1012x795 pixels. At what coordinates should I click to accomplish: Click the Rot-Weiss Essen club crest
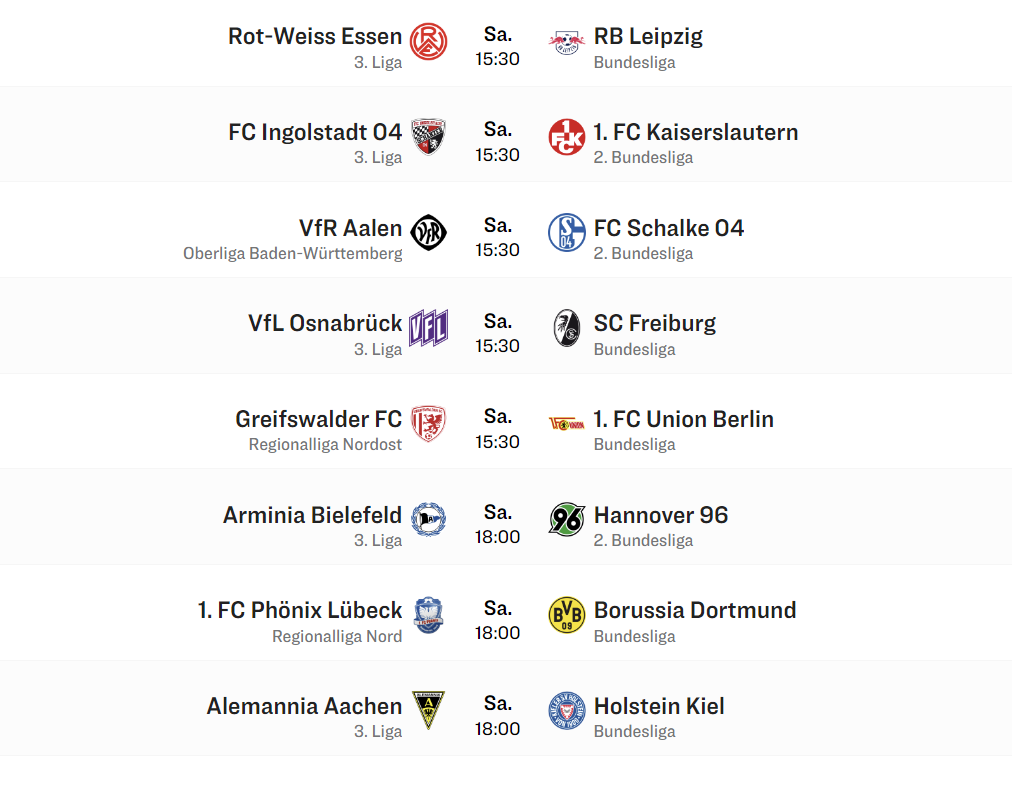(429, 42)
